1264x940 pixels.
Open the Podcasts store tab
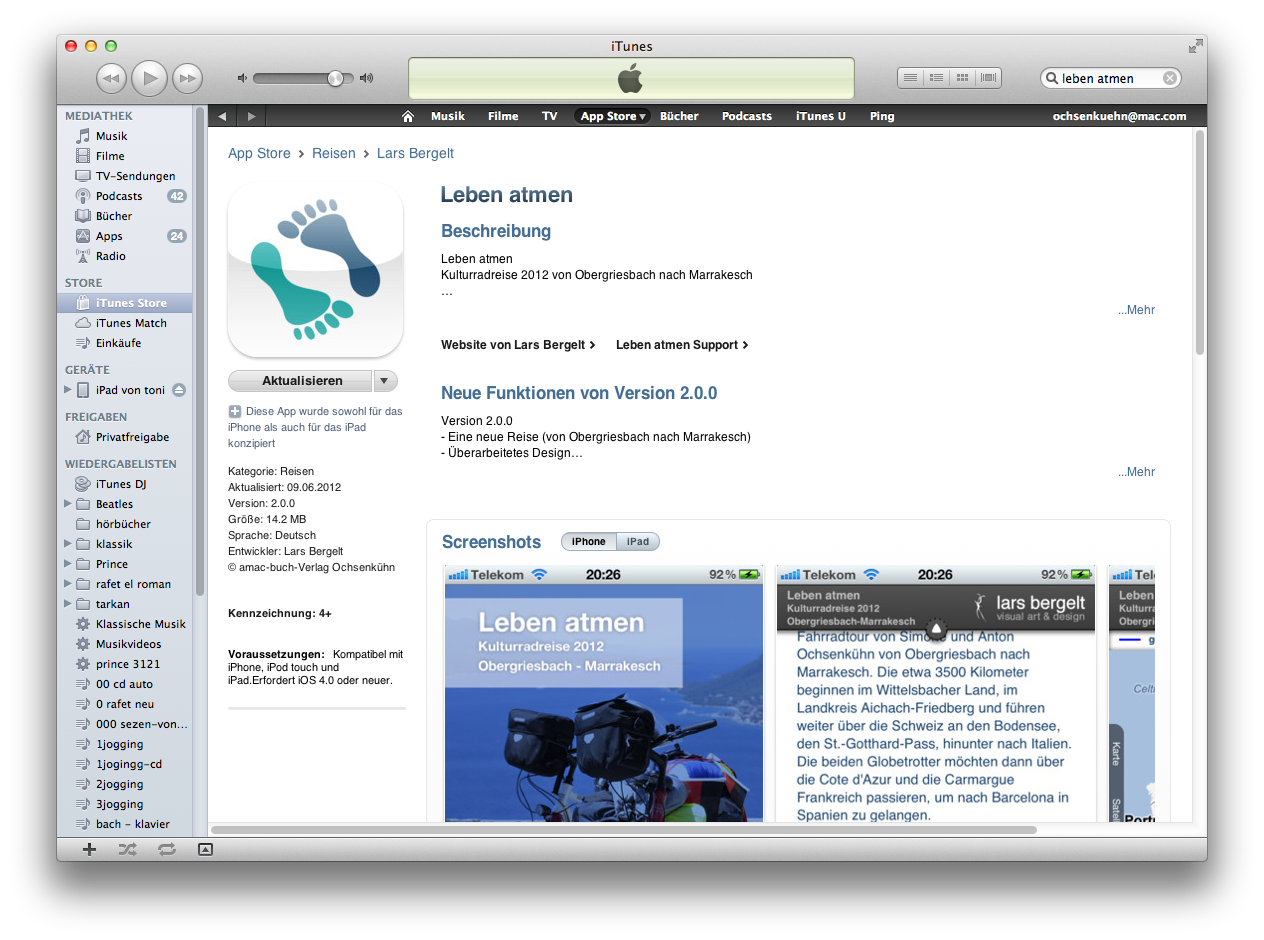click(747, 116)
